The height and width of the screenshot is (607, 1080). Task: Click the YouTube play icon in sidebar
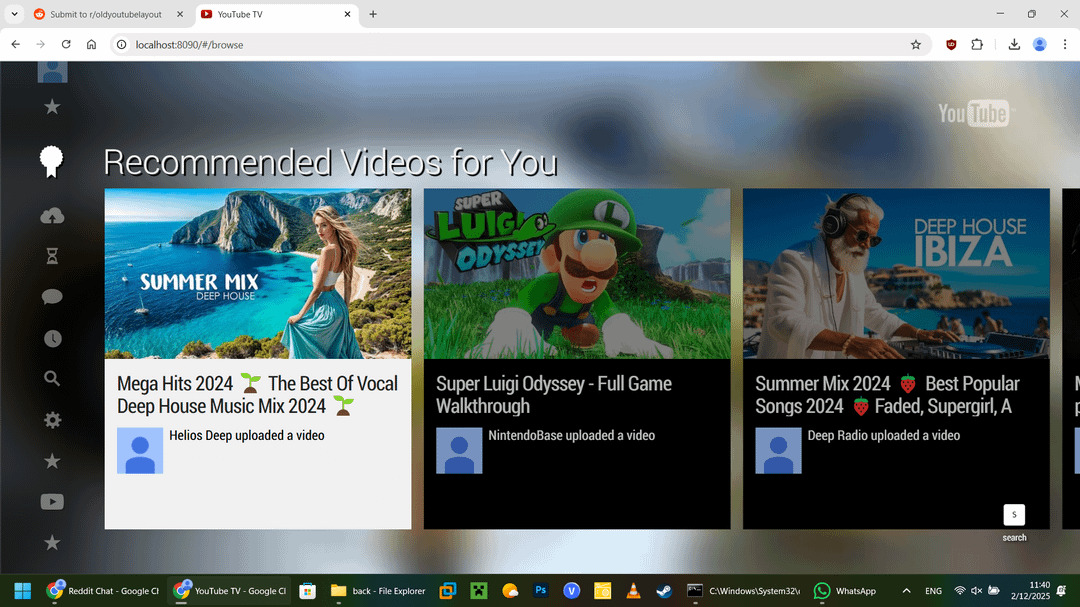(x=52, y=502)
